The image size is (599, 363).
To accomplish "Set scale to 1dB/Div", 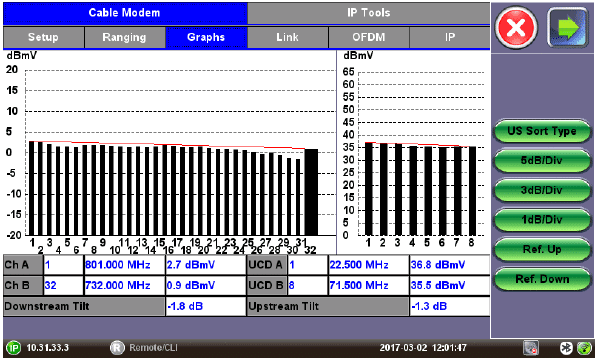I will [542, 220].
